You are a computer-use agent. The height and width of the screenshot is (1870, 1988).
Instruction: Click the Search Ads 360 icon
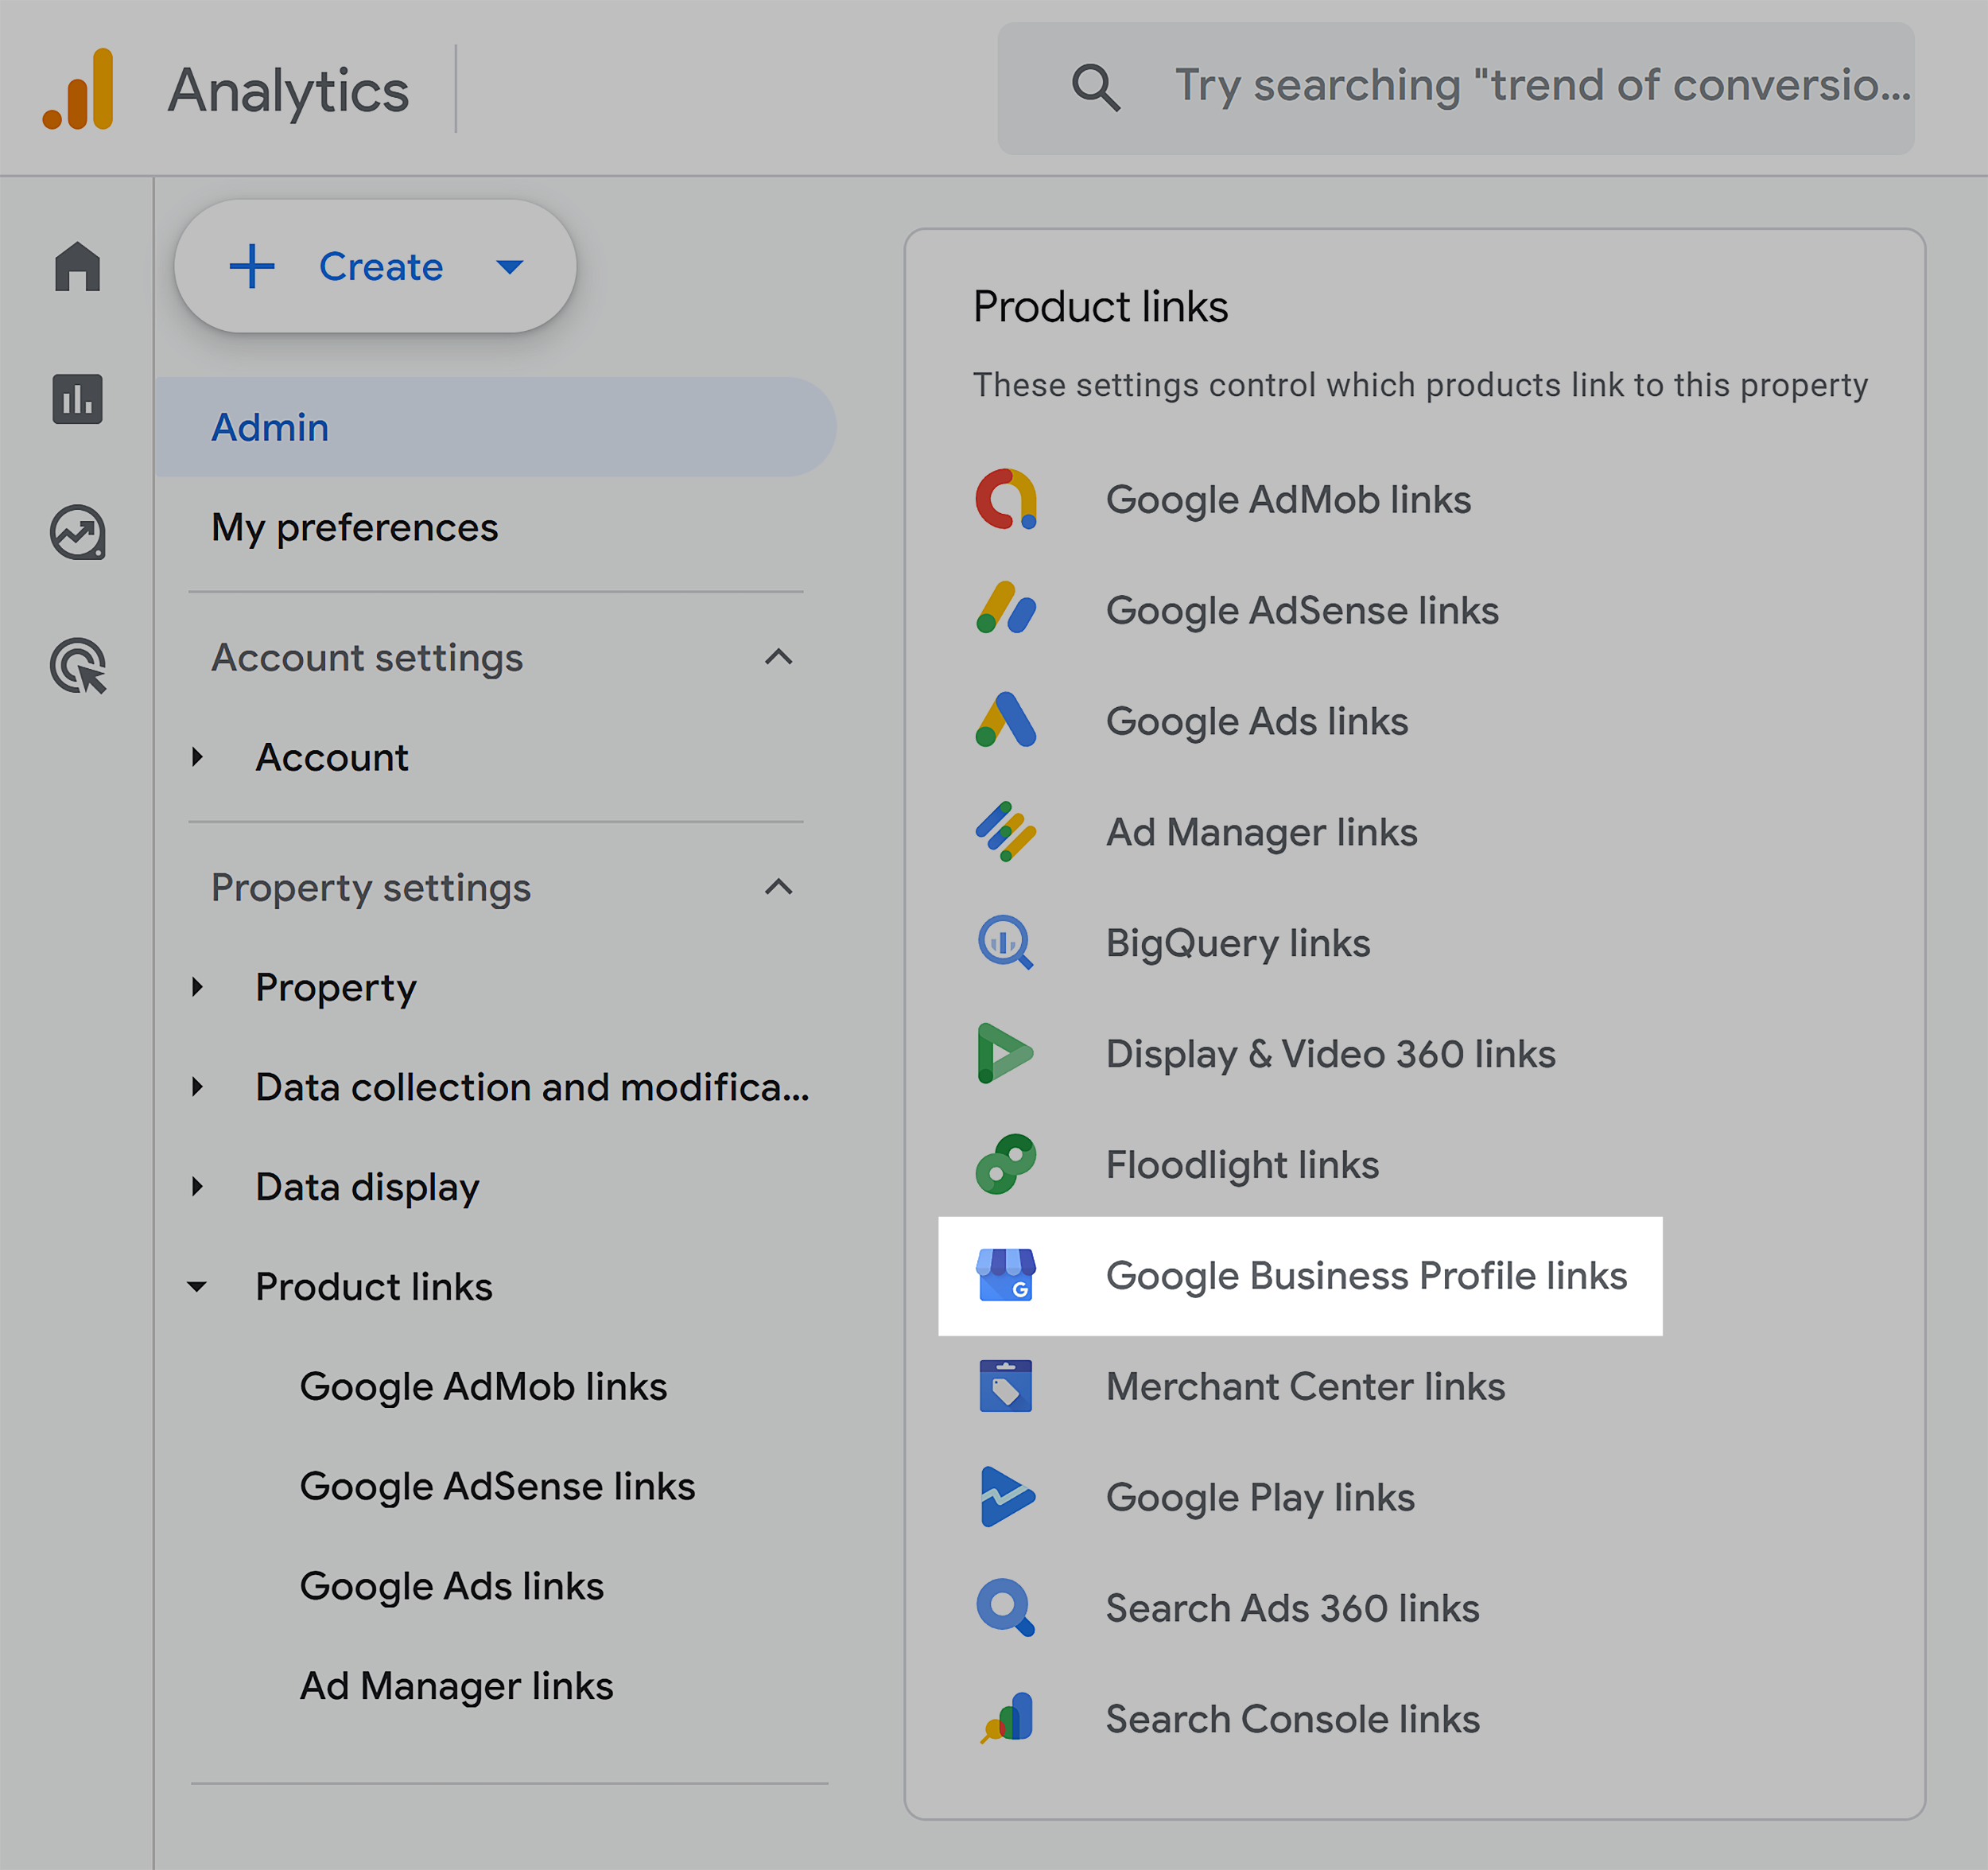pyautogui.click(x=1006, y=1607)
